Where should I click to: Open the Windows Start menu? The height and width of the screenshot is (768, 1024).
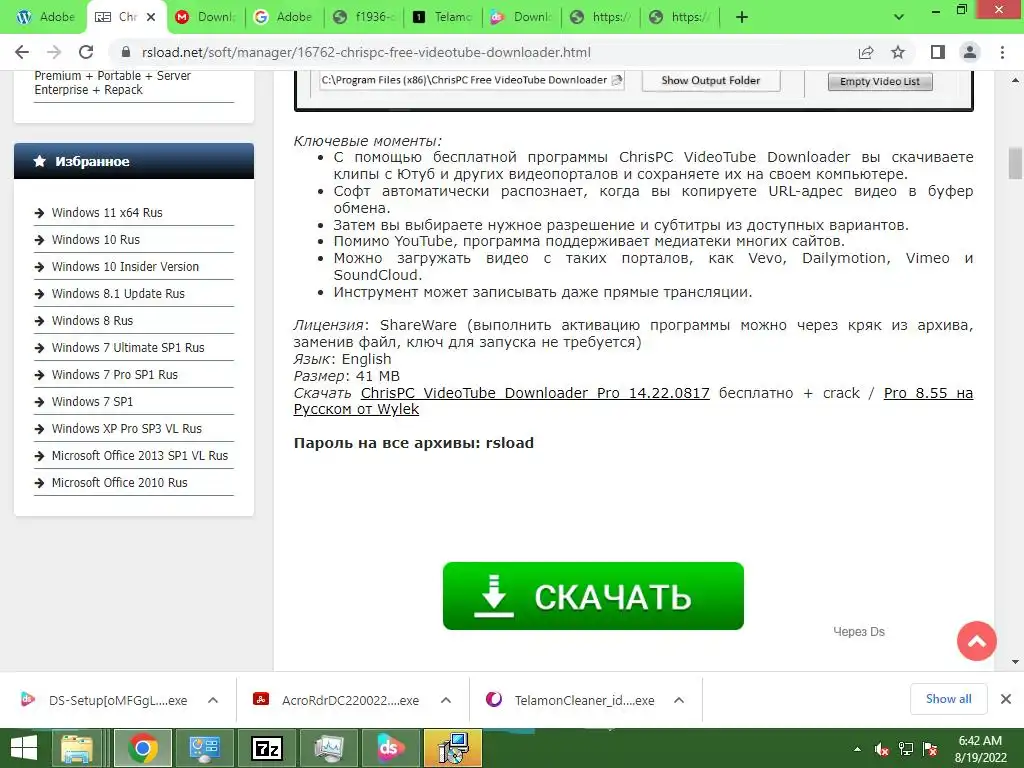point(25,748)
